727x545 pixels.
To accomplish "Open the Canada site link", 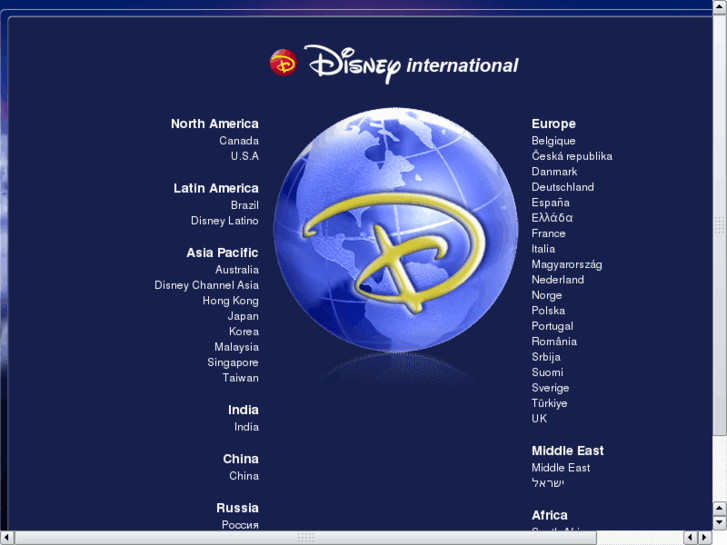I will pos(239,141).
